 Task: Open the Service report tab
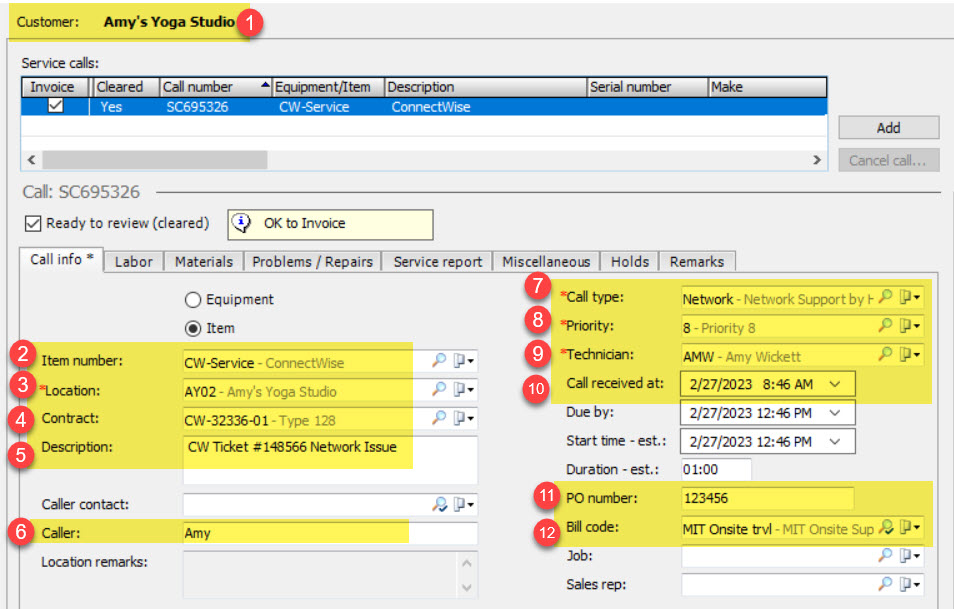437,262
